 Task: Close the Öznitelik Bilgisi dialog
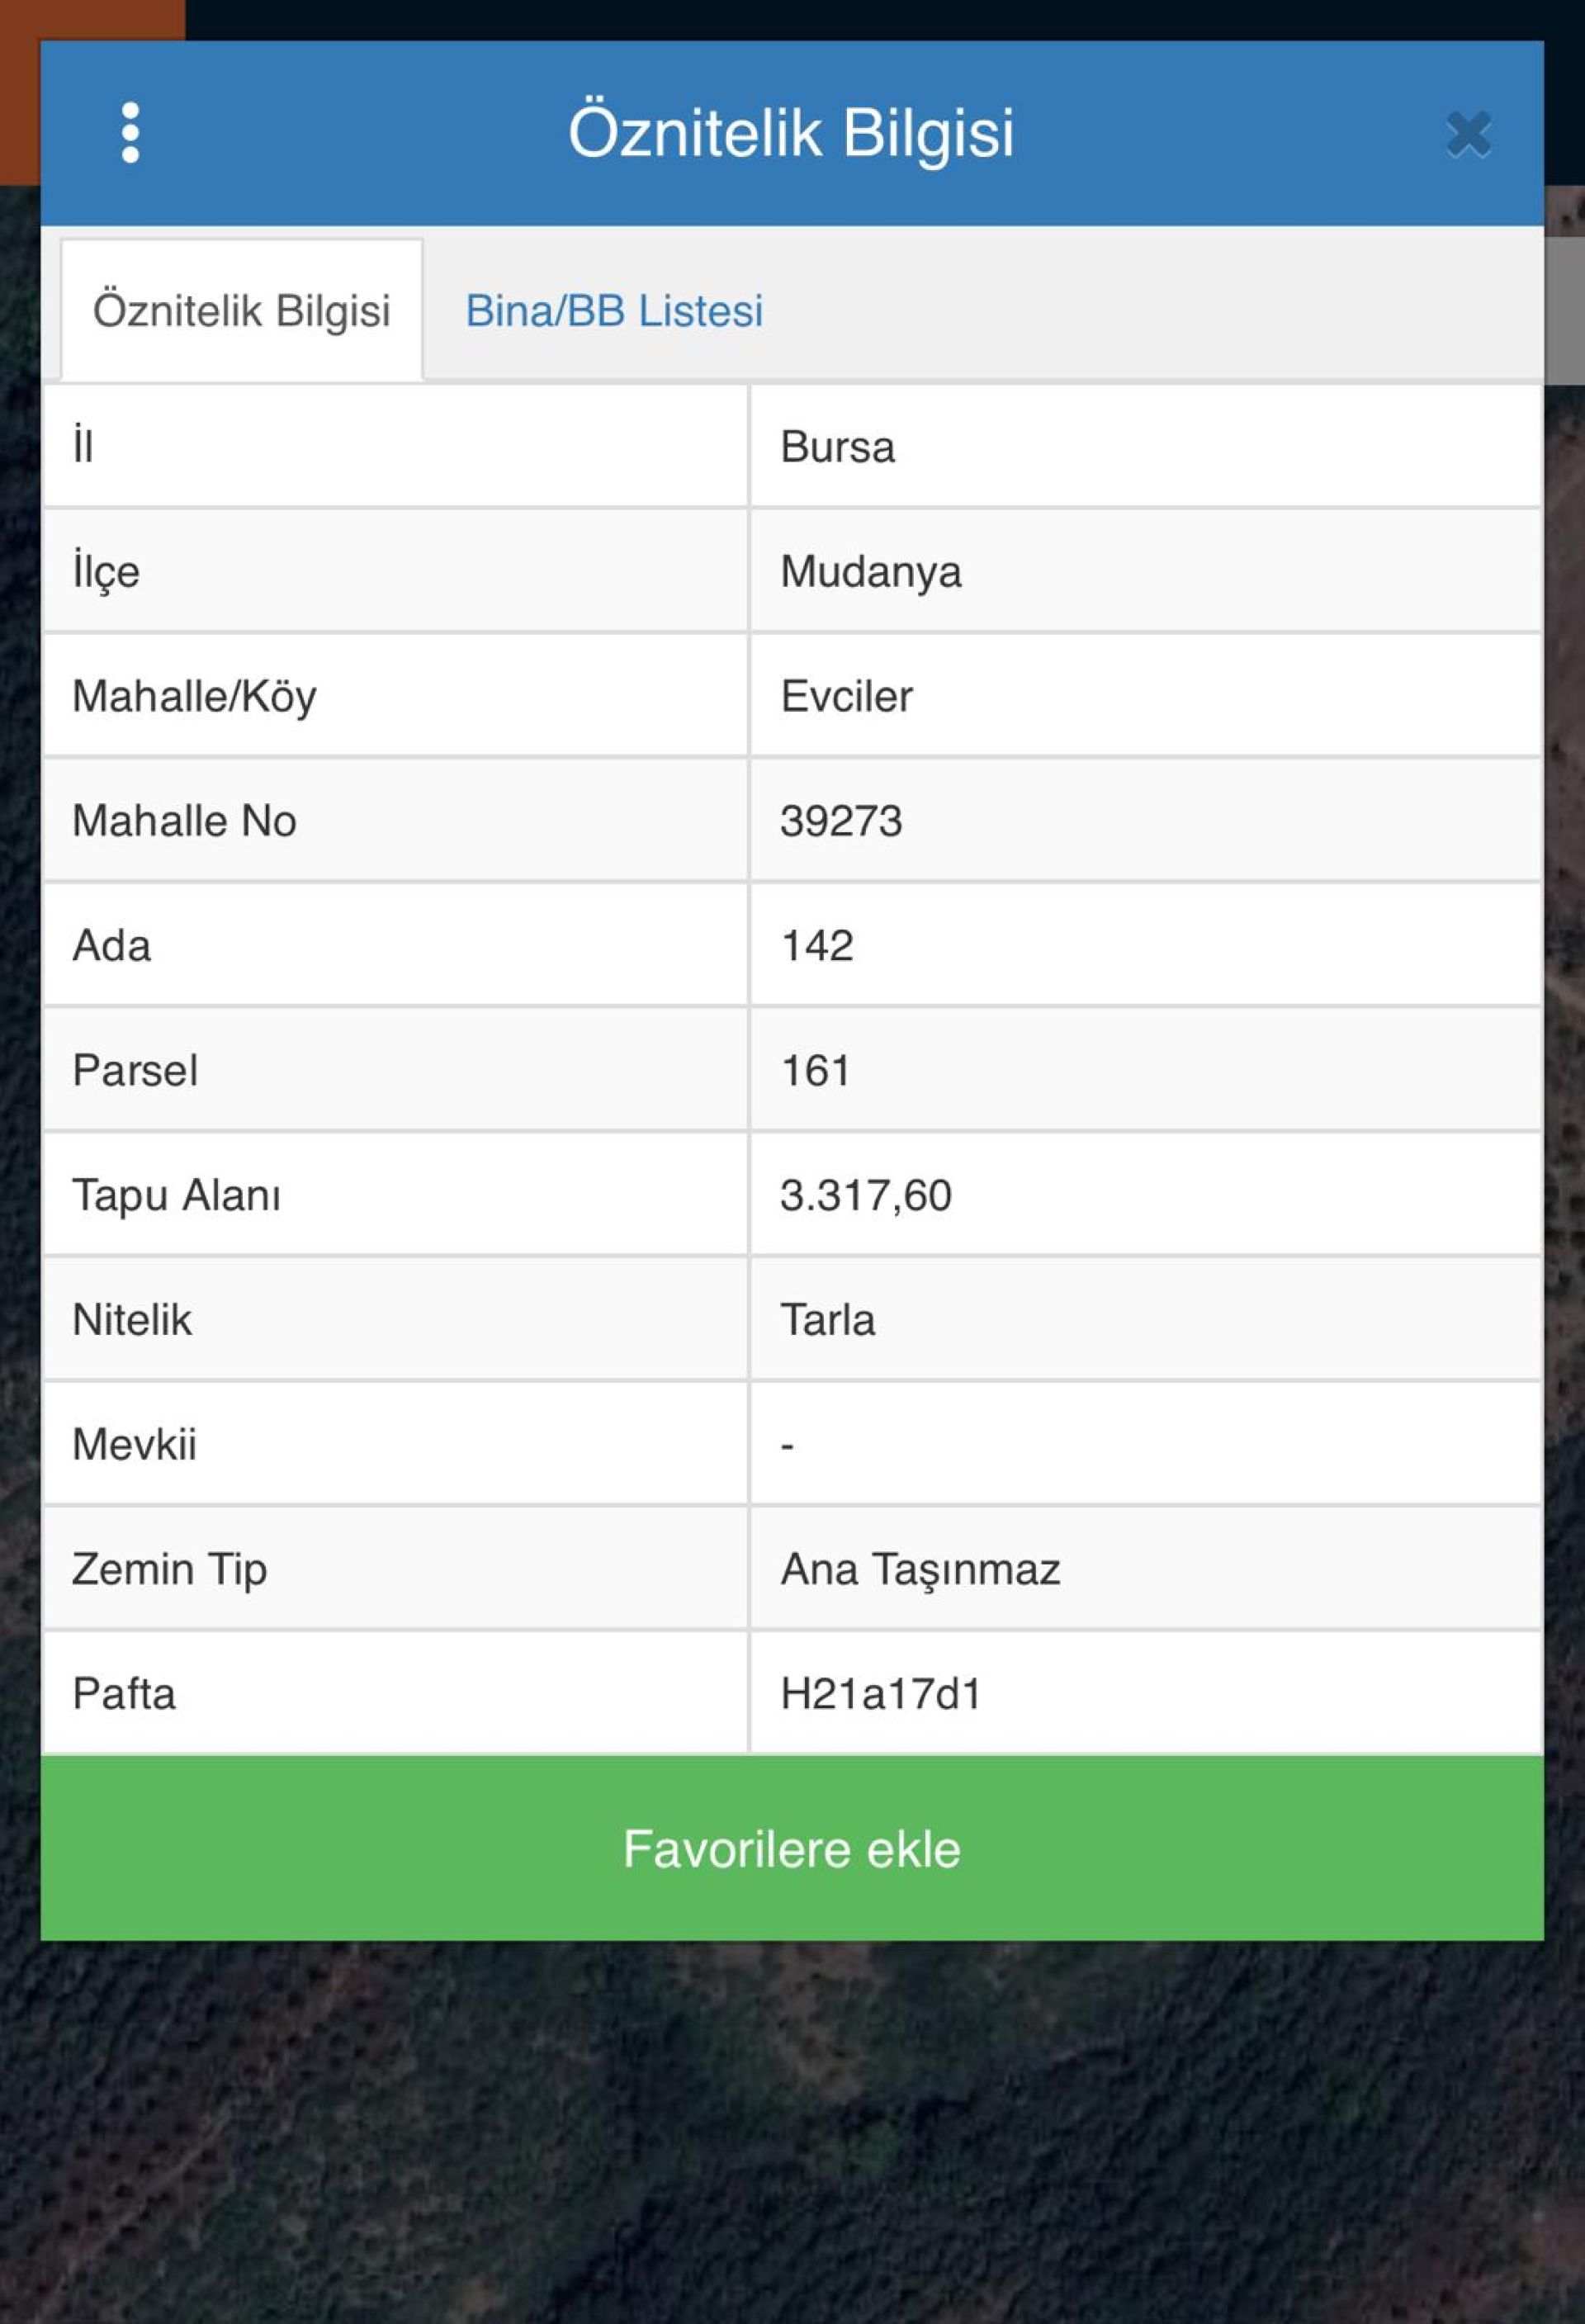[x=1468, y=134]
